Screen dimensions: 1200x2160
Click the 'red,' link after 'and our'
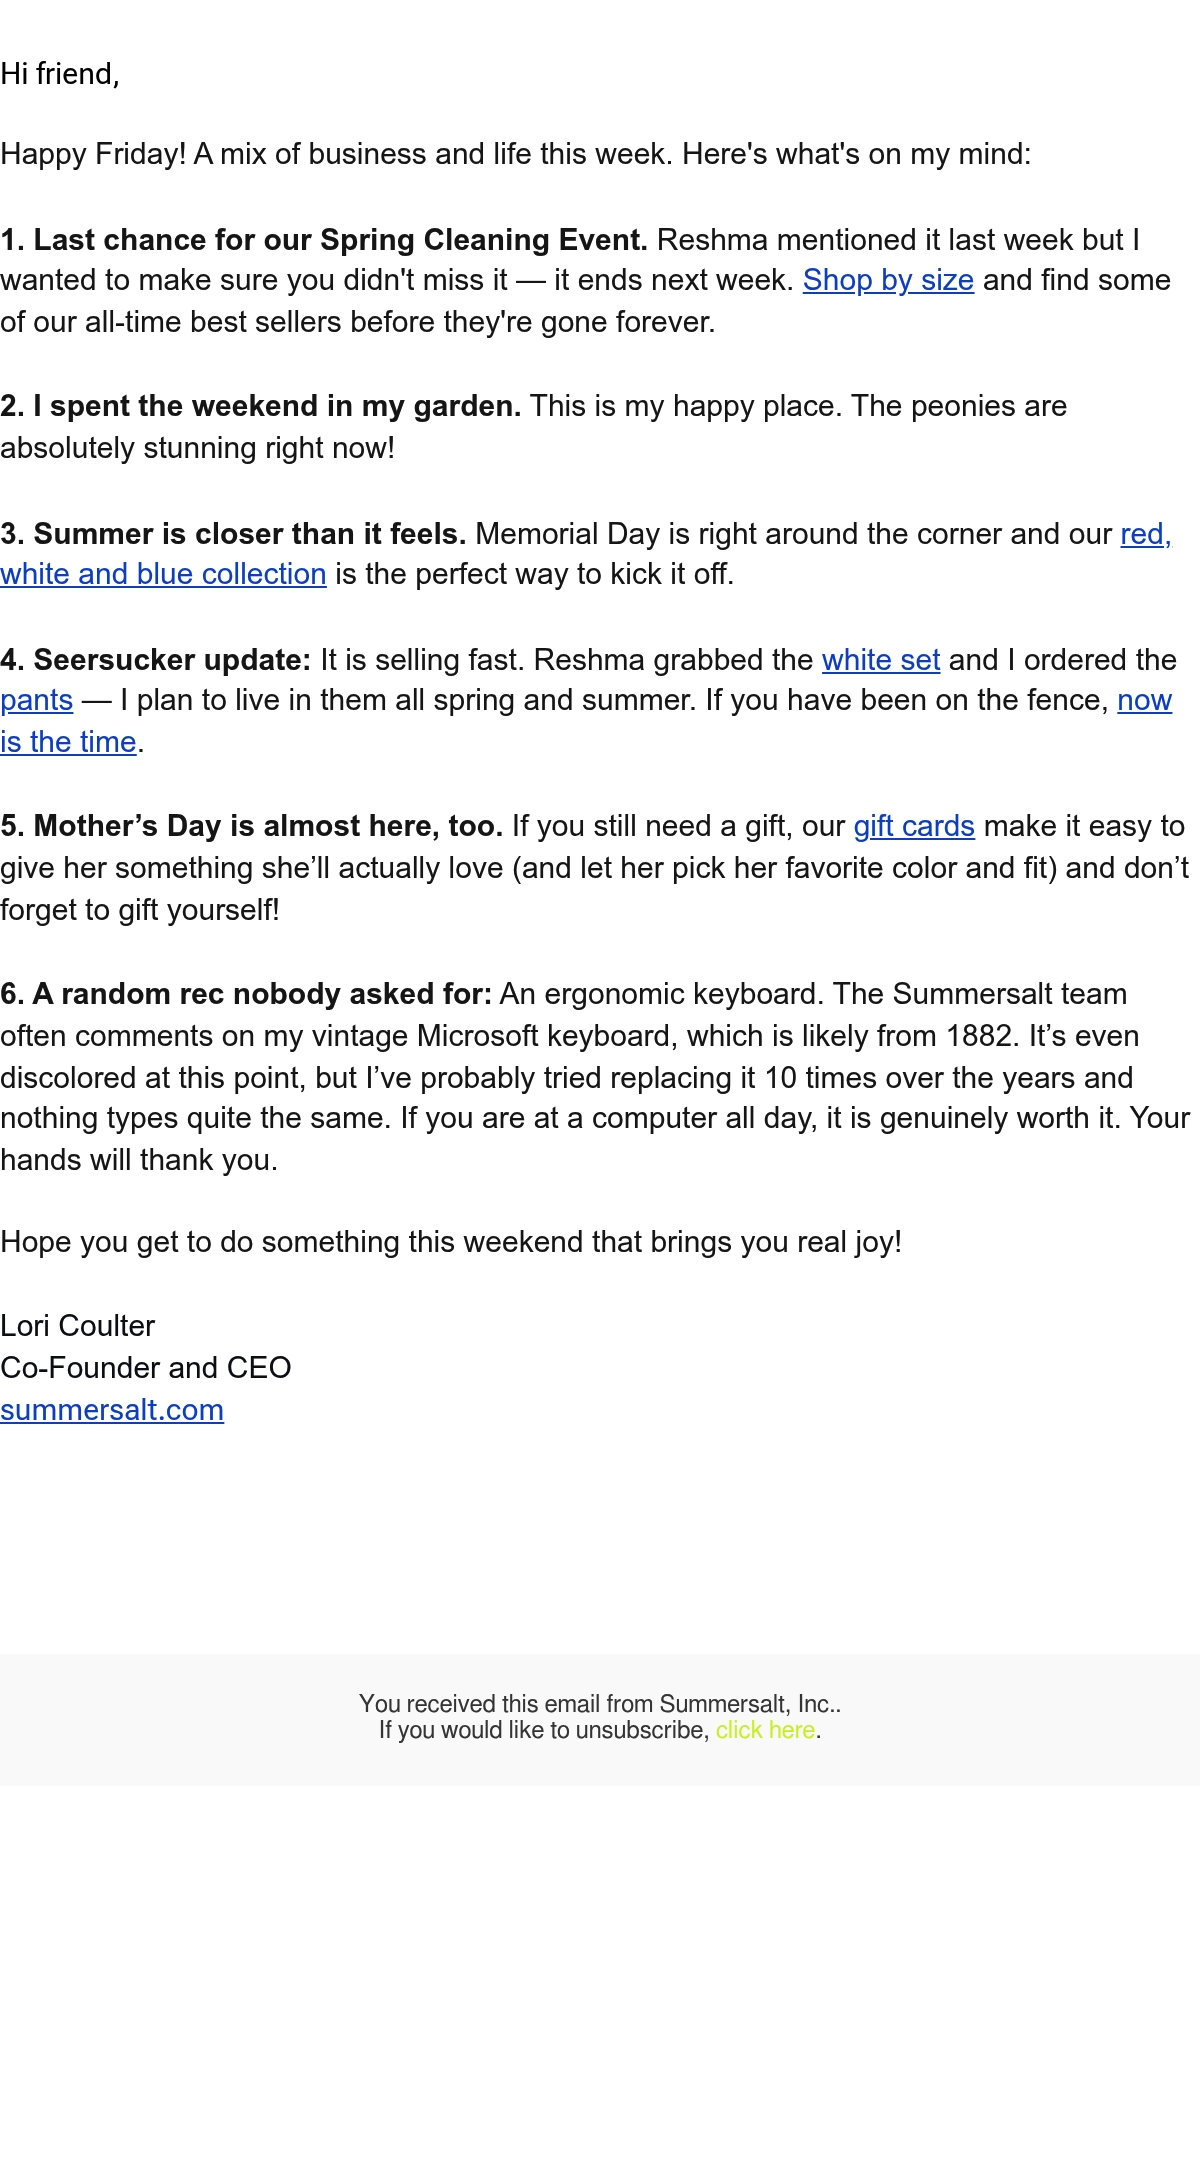coord(1146,535)
